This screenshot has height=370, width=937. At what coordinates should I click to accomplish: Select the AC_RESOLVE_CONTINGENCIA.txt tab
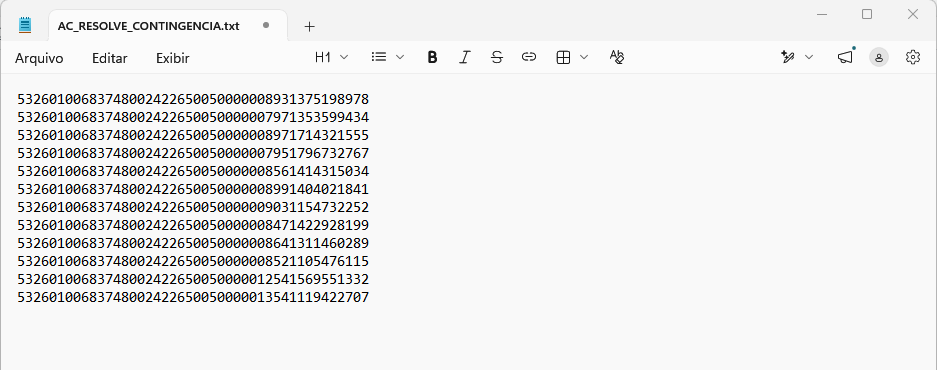167,26
